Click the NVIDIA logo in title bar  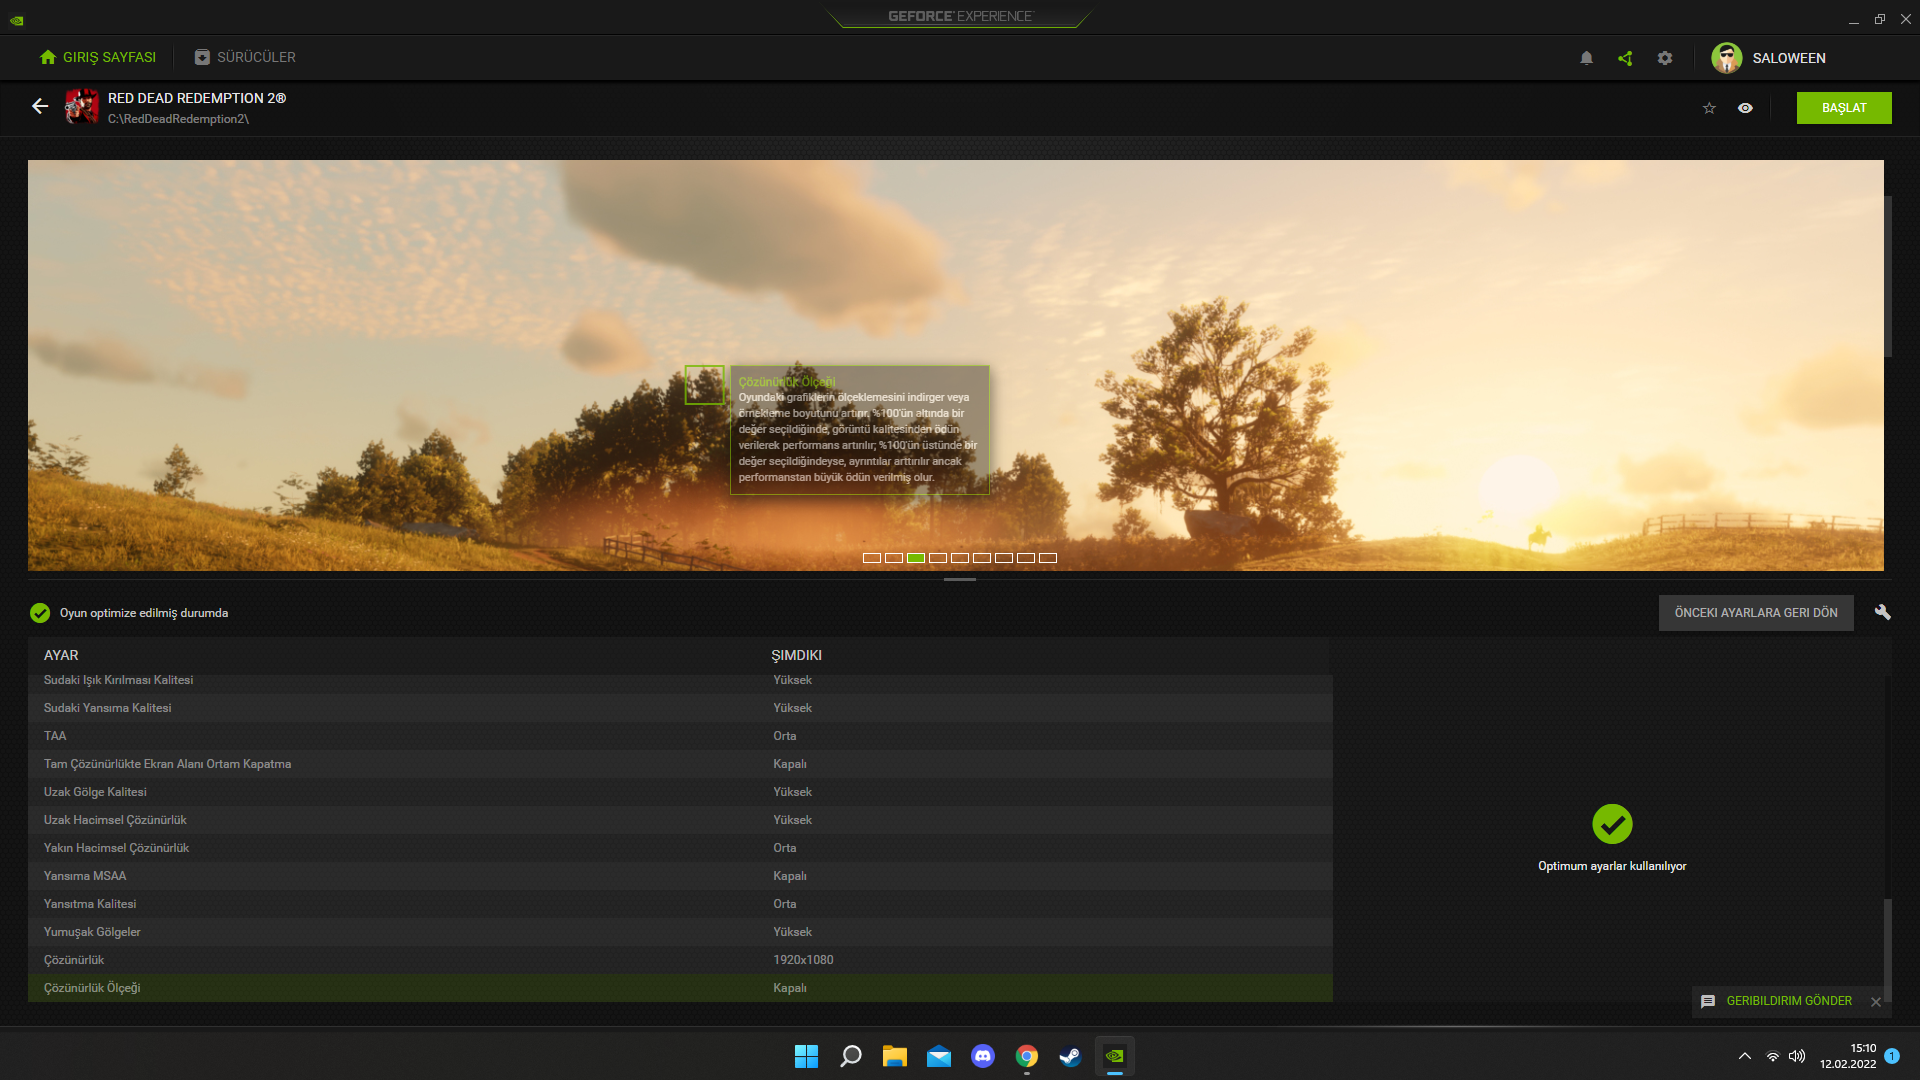click(17, 19)
